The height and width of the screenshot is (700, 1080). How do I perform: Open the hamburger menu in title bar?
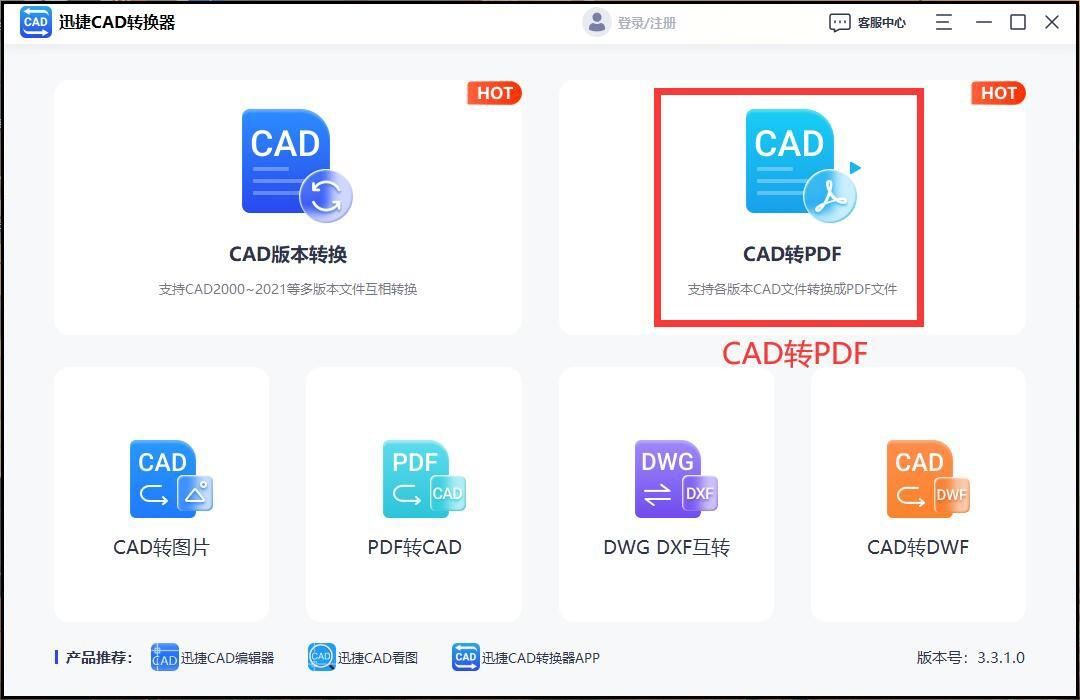(943, 21)
